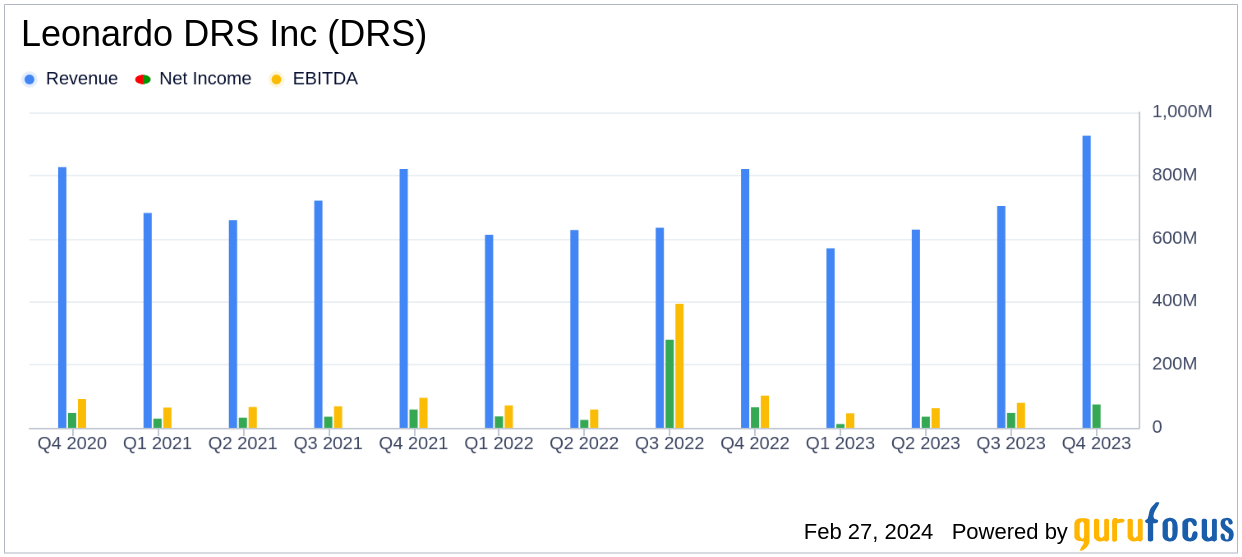Click the Q1 2021 axis label
1242x557 pixels.
pyautogui.click(x=157, y=443)
